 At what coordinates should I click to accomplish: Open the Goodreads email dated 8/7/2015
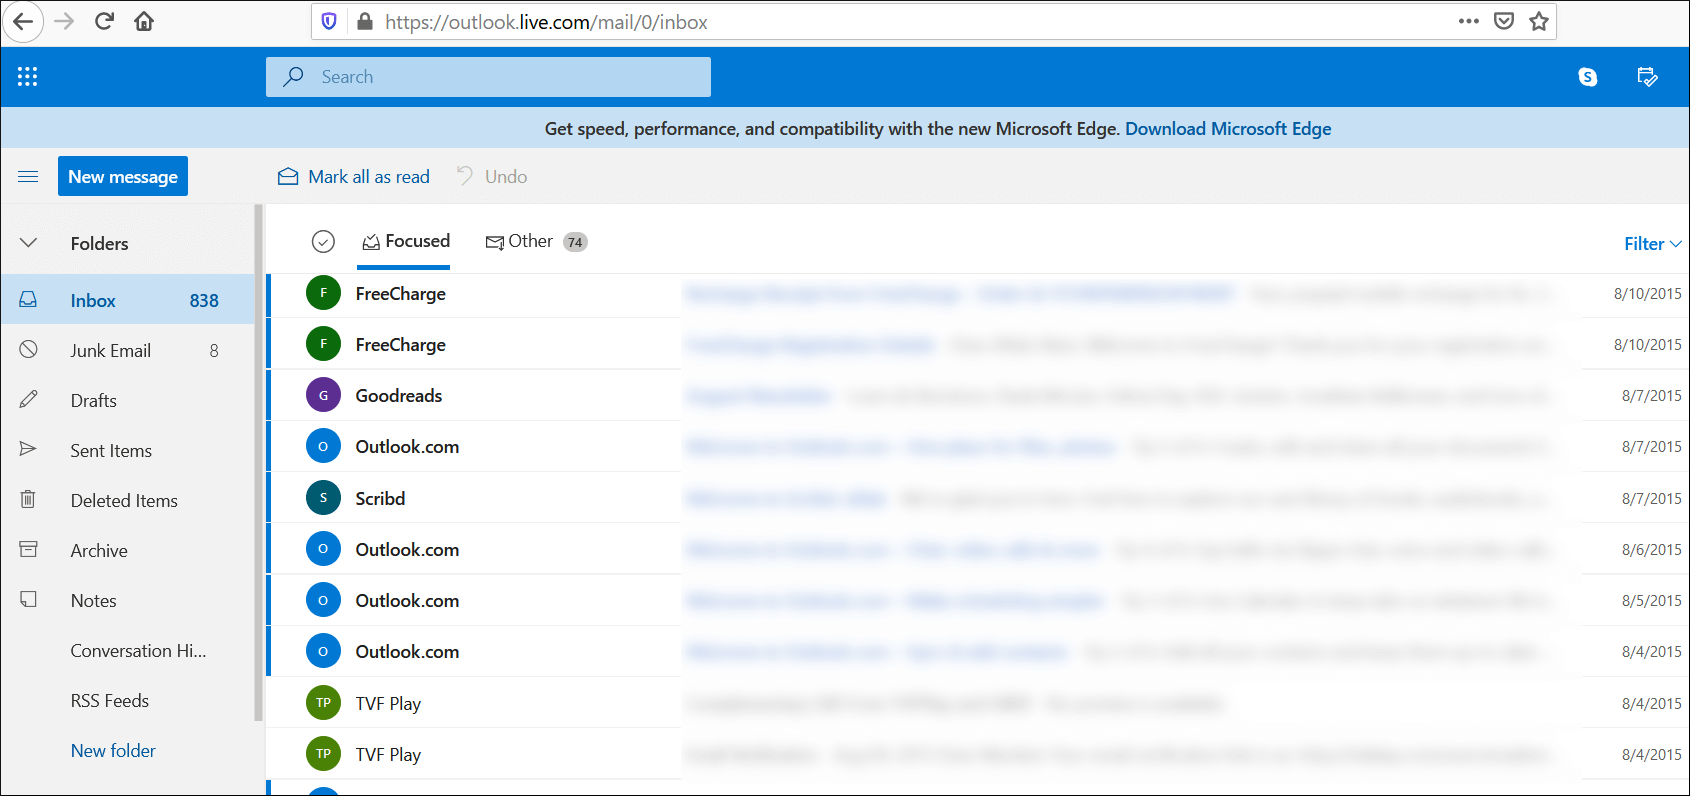979,395
